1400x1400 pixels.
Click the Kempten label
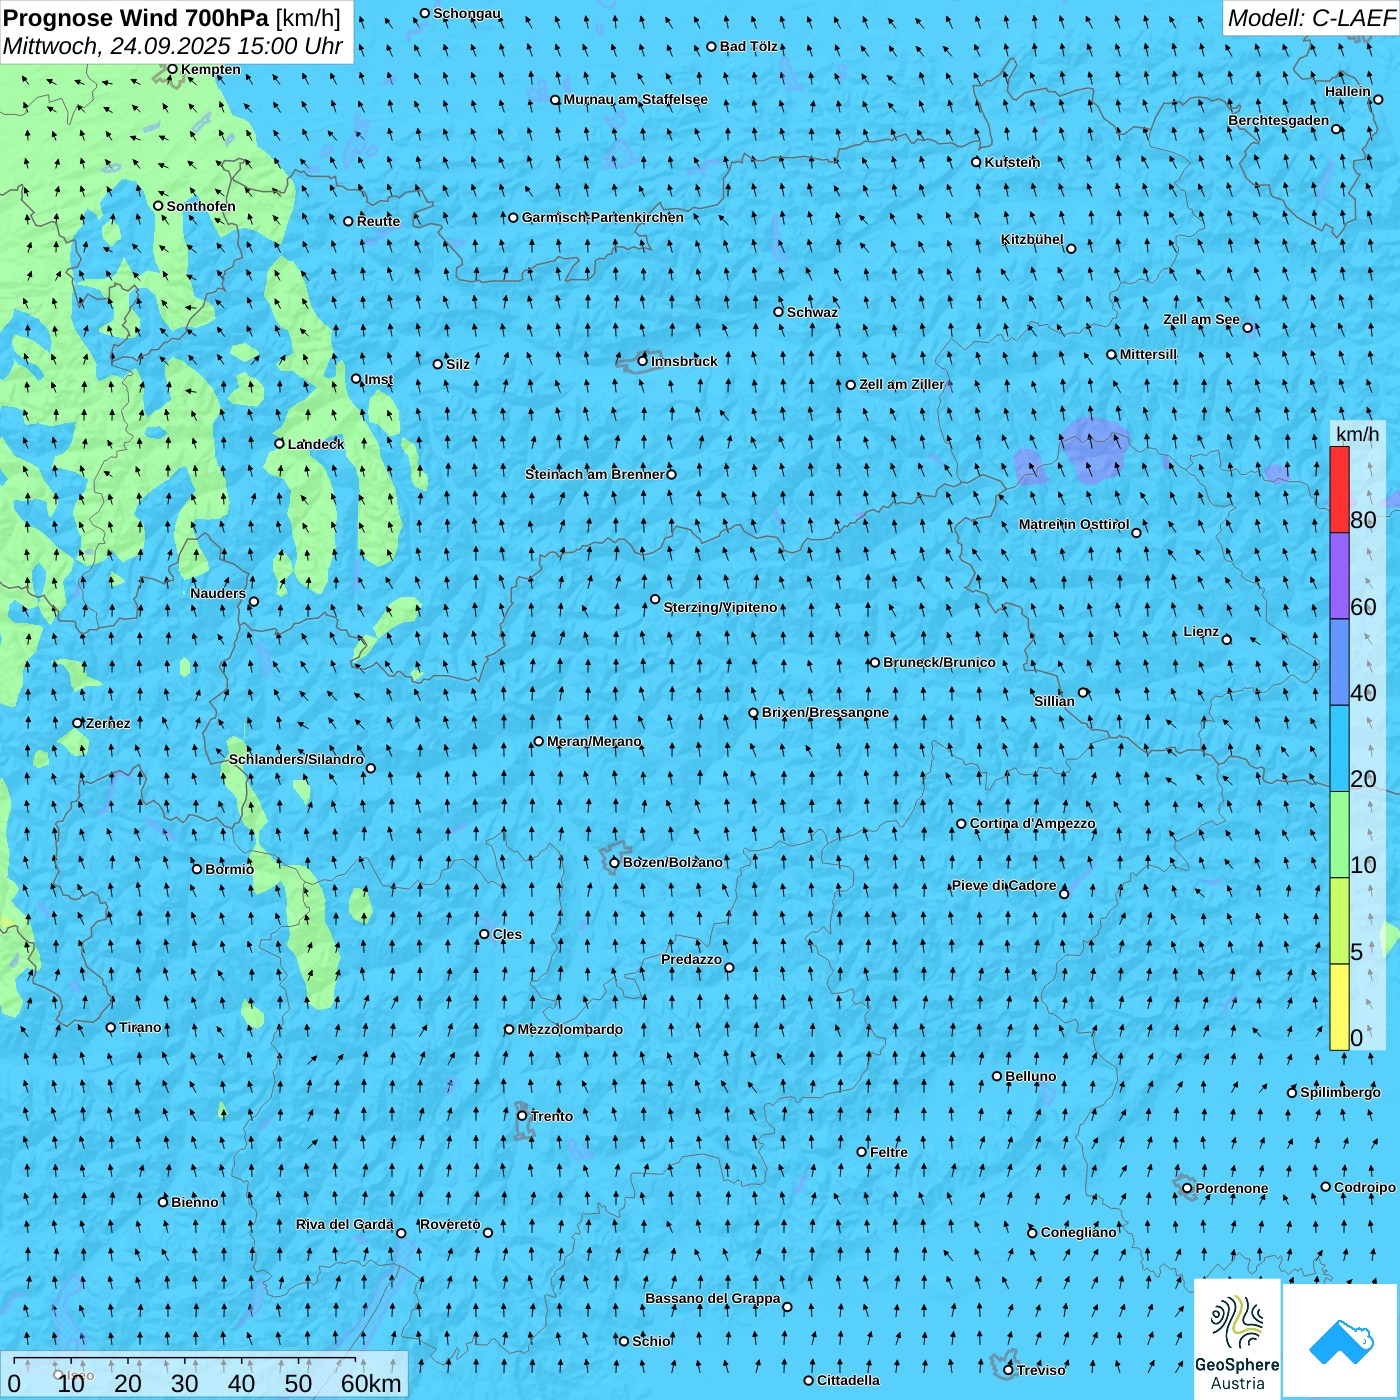(211, 69)
